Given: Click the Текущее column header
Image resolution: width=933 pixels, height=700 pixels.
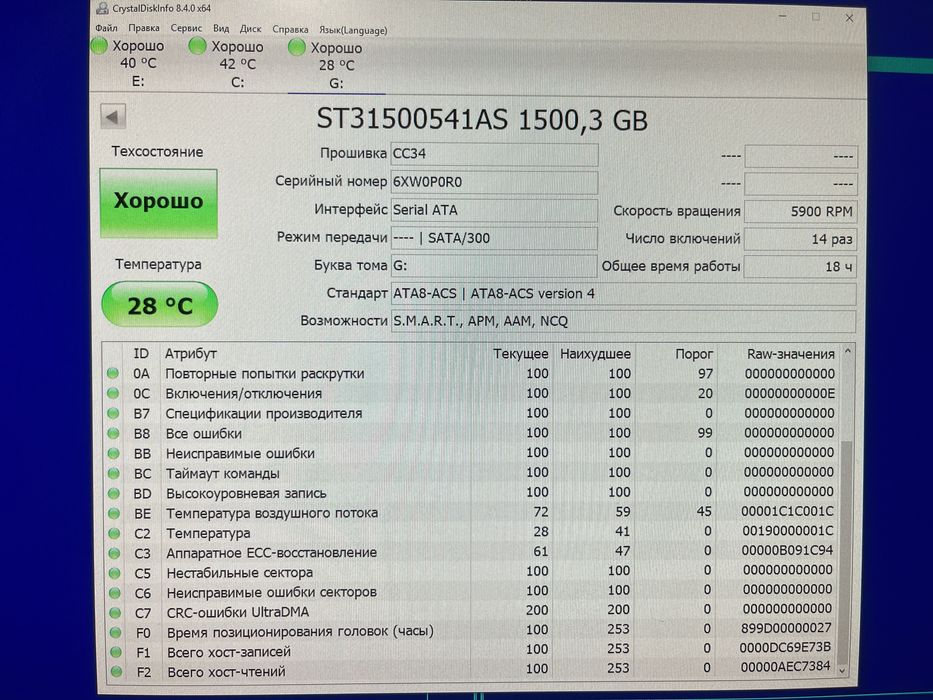Looking at the screenshot, I should [521, 354].
